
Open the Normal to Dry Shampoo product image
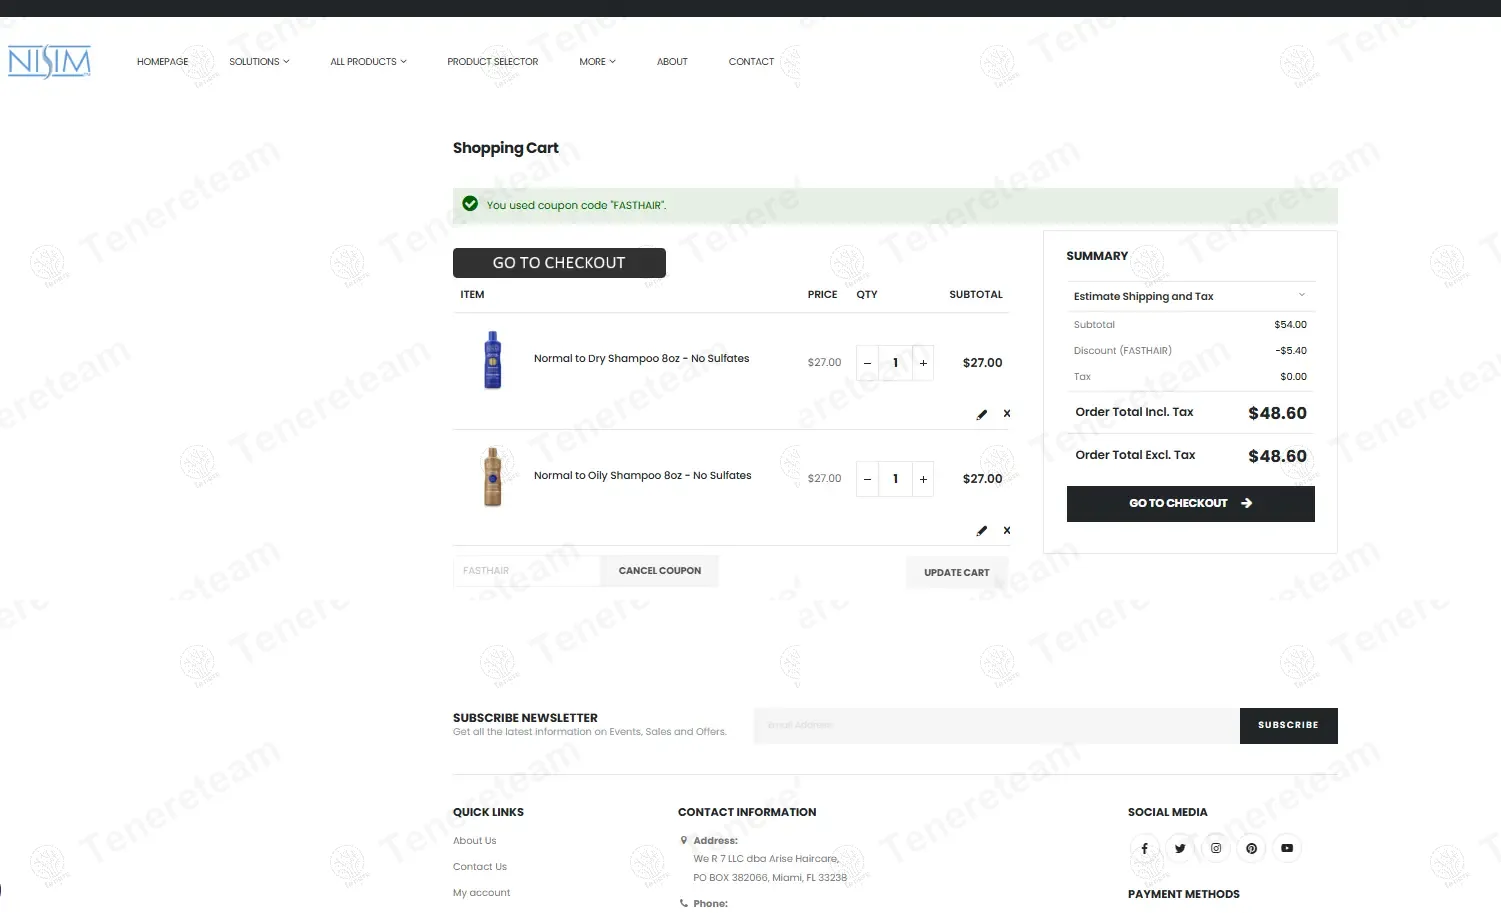coord(492,360)
